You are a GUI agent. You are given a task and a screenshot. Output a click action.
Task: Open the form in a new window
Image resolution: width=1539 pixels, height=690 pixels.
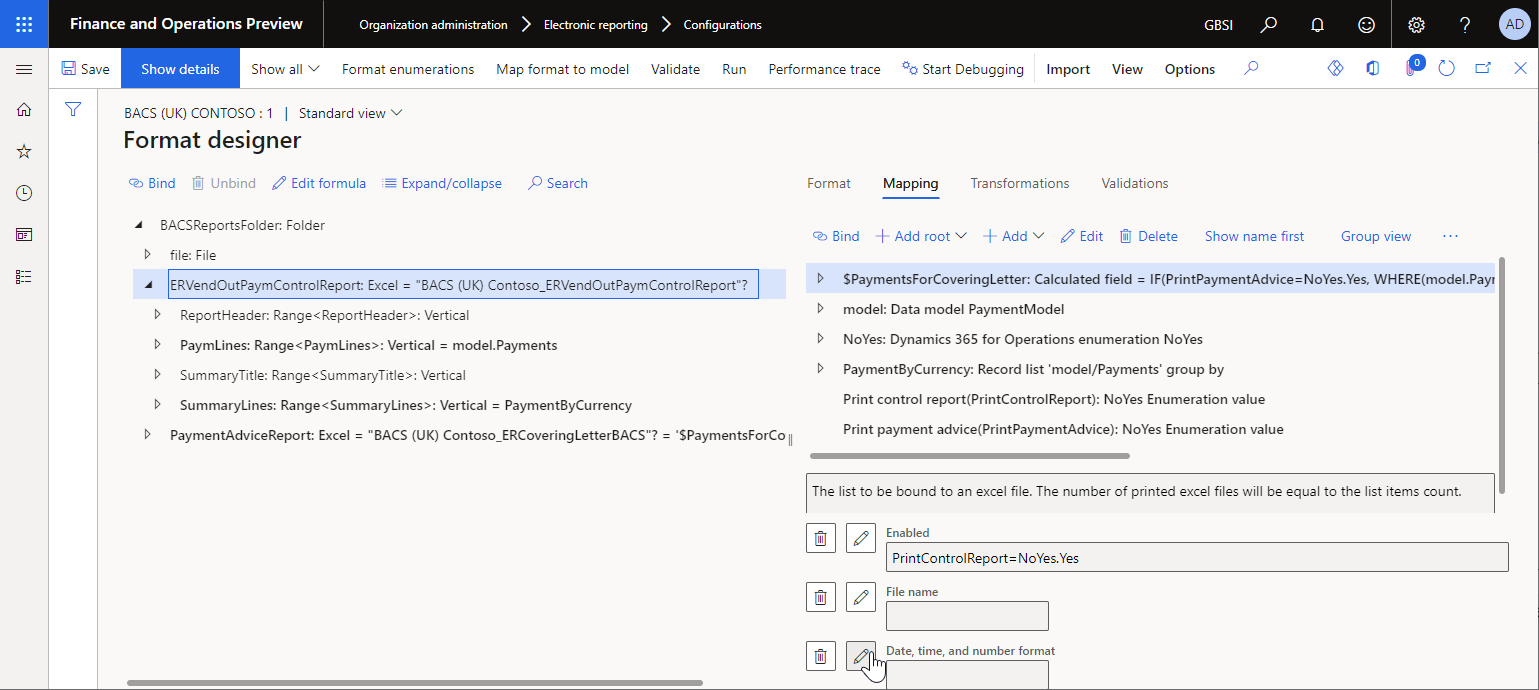(x=1483, y=69)
